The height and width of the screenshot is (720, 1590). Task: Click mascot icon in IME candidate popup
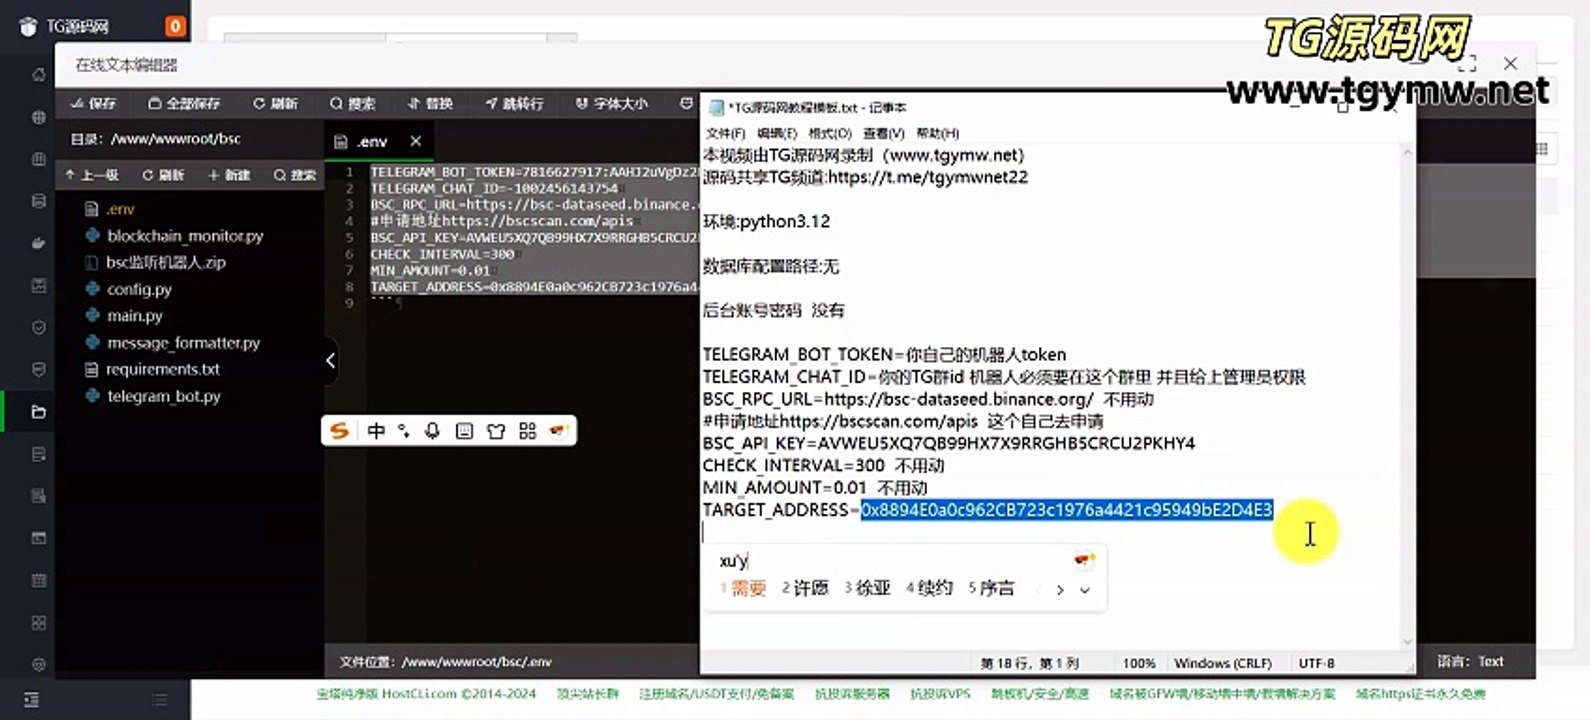(1084, 560)
